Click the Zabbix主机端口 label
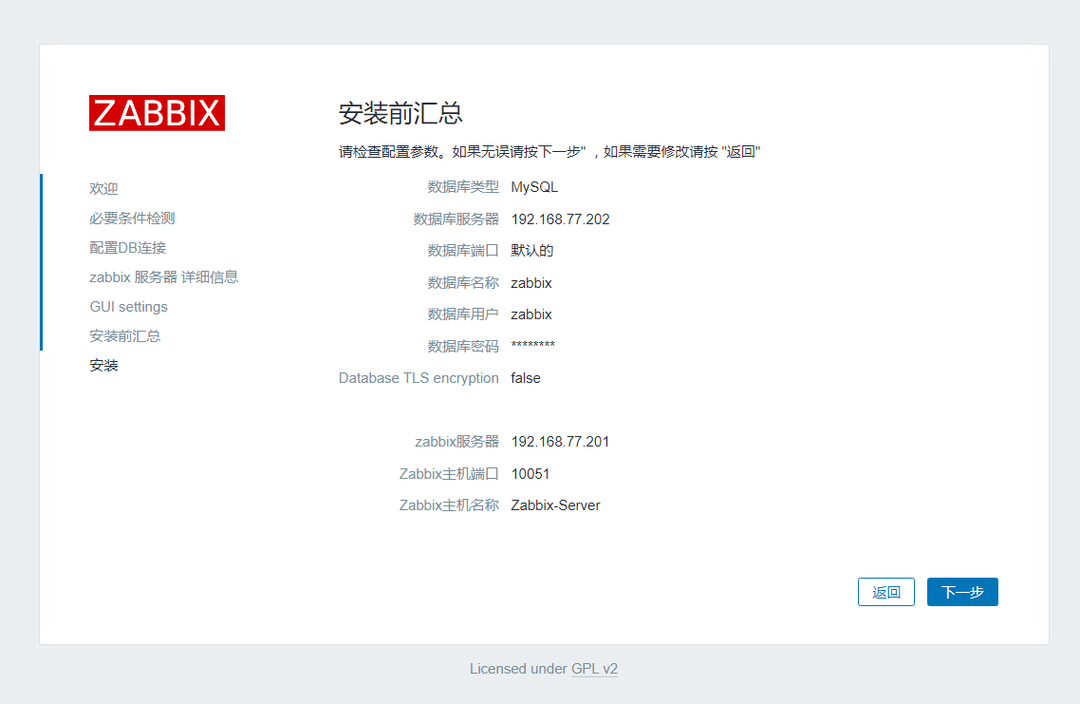Viewport: 1080px width, 704px height. [449, 474]
